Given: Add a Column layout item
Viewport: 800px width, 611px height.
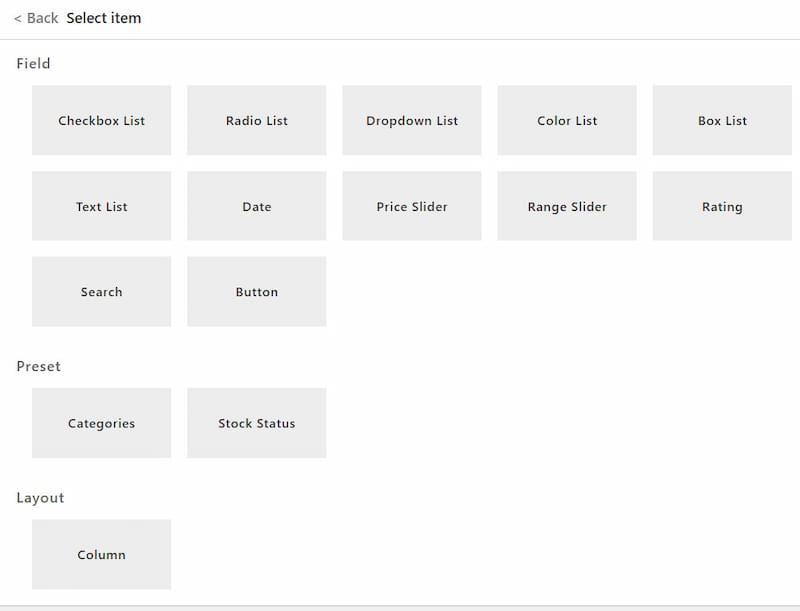Looking at the screenshot, I should tap(102, 554).
